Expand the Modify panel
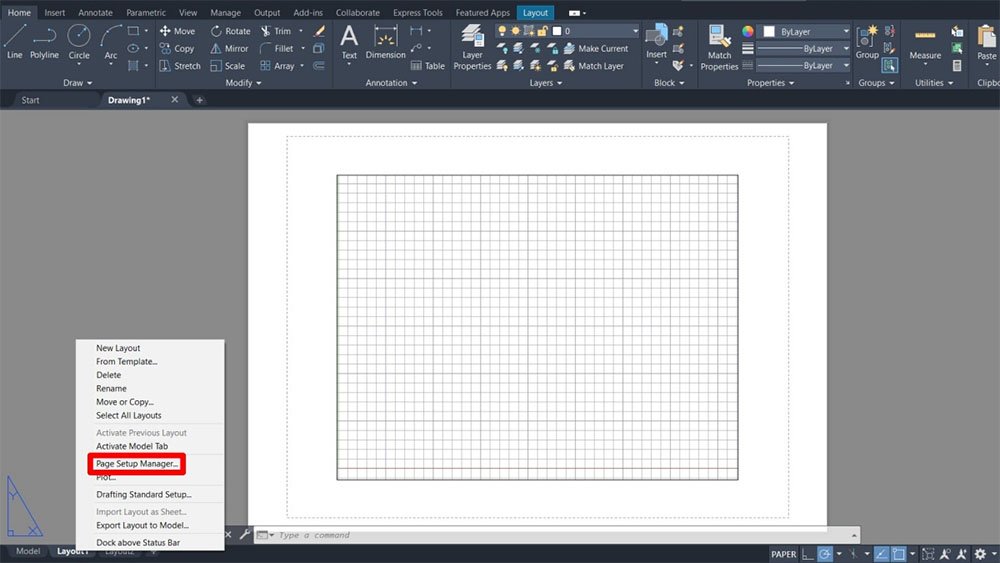Image resolution: width=1000 pixels, height=563 pixels. (243, 83)
